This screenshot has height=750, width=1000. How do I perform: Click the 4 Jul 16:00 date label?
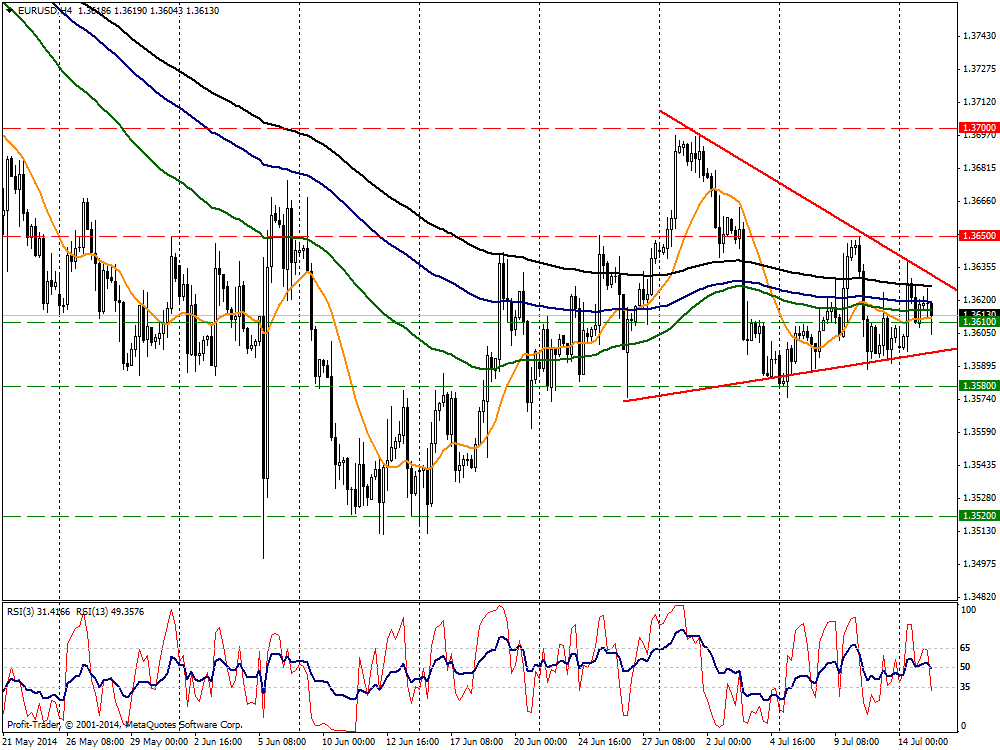click(793, 742)
